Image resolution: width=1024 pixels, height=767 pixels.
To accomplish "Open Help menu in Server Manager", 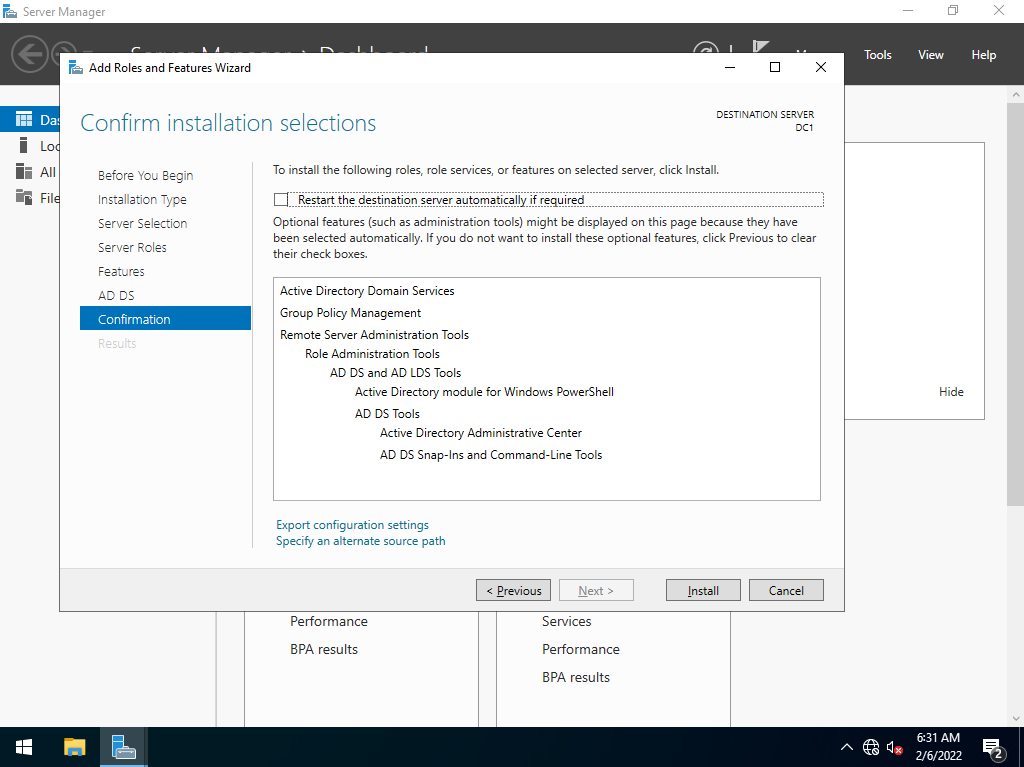I will tap(983, 55).
